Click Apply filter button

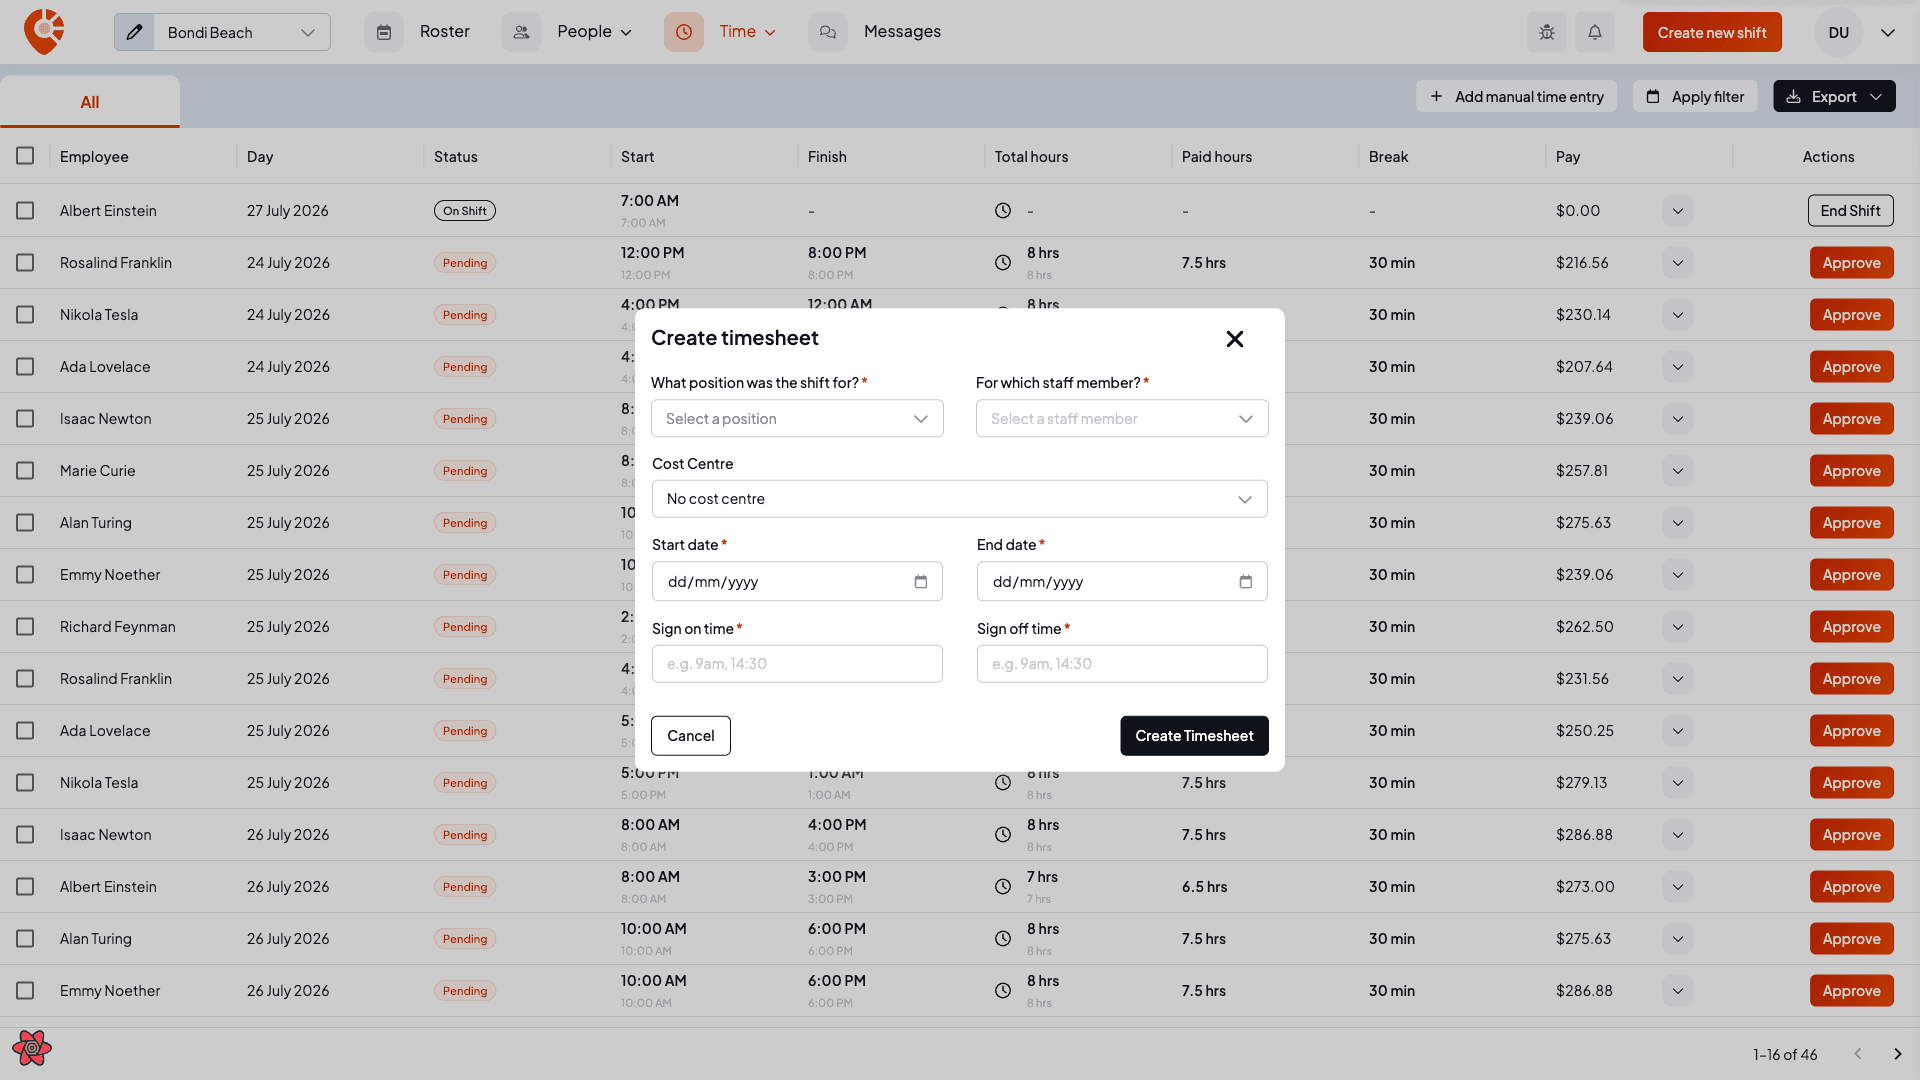(x=1695, y=96)
